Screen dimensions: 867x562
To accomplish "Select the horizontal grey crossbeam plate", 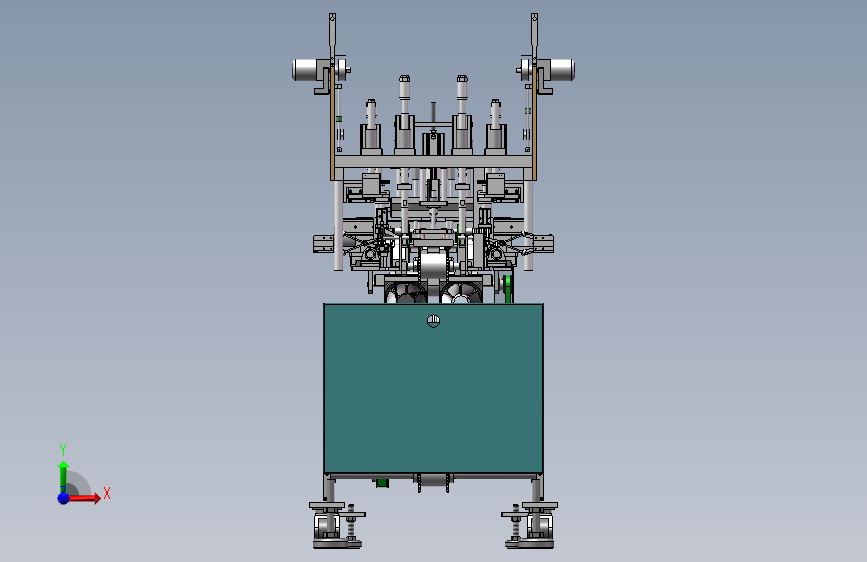I will 434,162.
